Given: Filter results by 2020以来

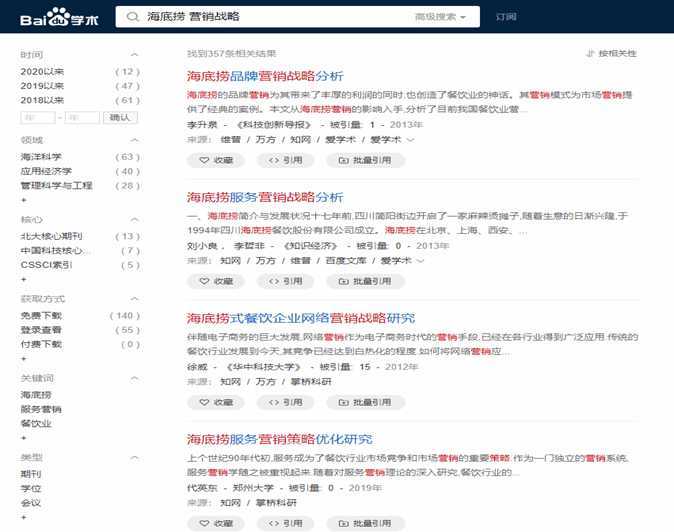Looking at the screenshot, I should (42, 71).
